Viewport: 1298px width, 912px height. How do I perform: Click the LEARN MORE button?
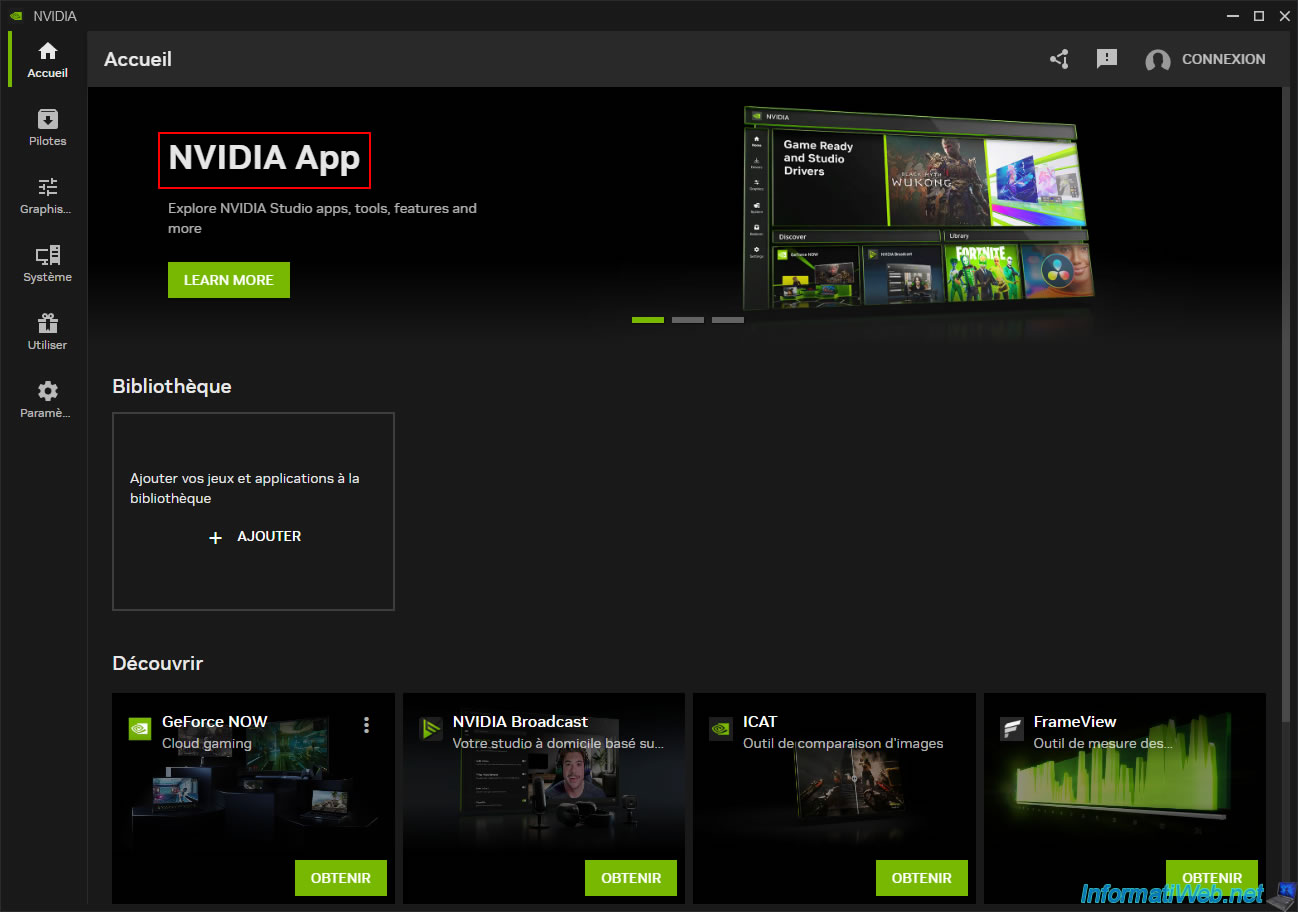point(229,280)
